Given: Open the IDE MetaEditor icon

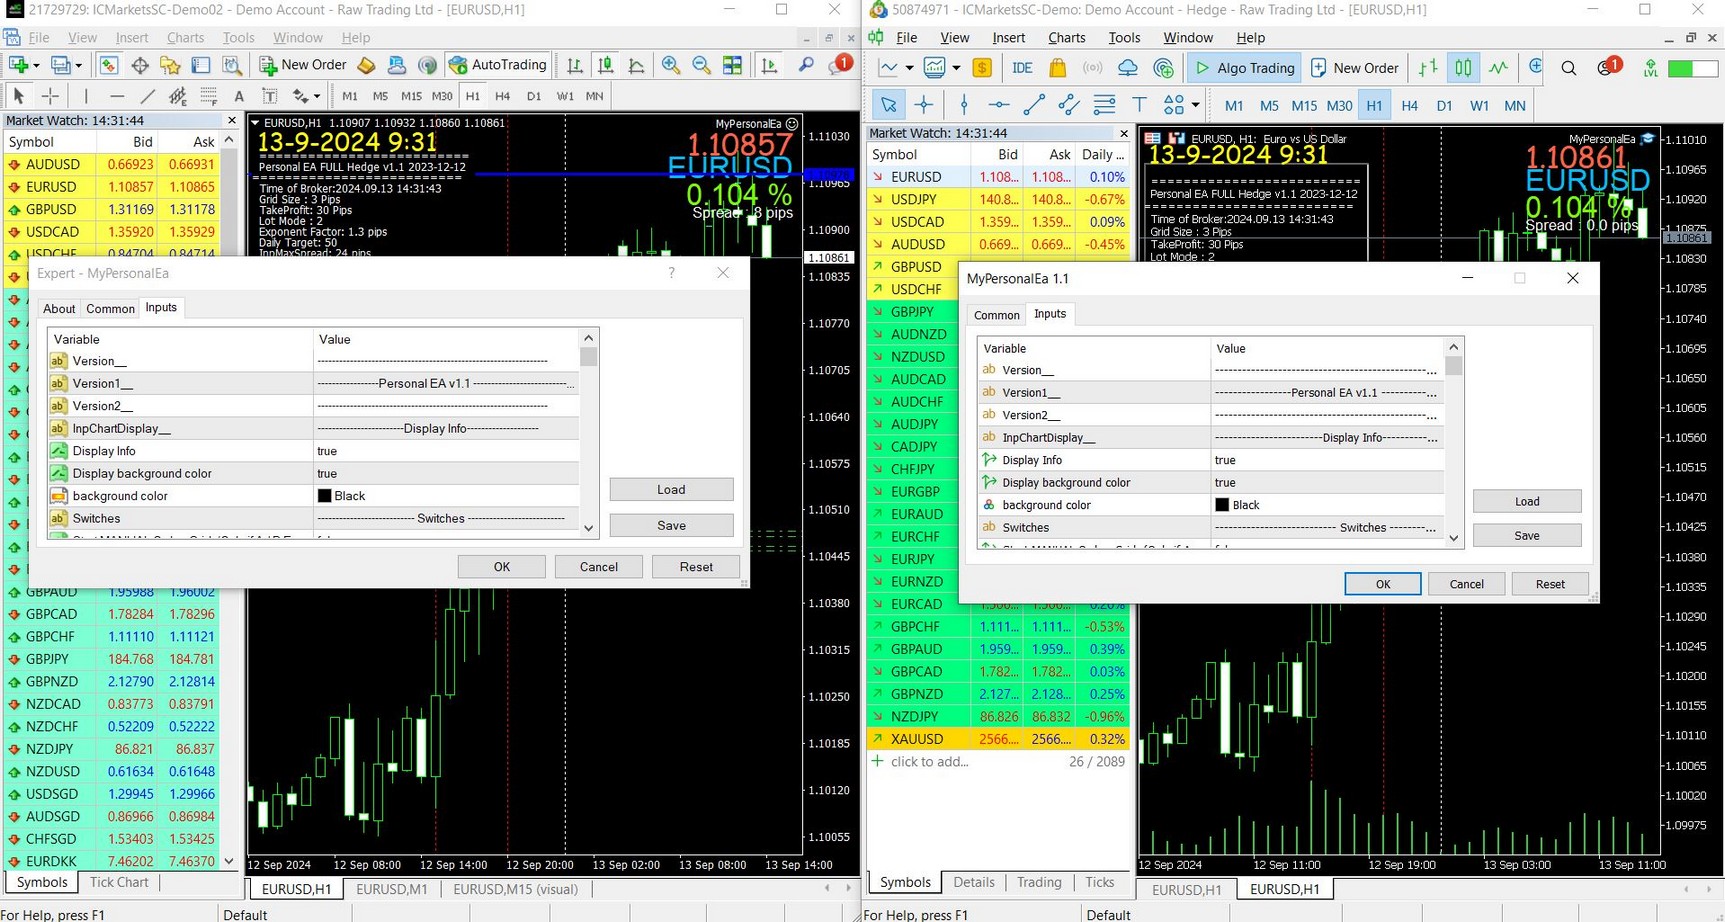Looking at the screenshot, I should pyautogui.click(x=1022, y=68).
